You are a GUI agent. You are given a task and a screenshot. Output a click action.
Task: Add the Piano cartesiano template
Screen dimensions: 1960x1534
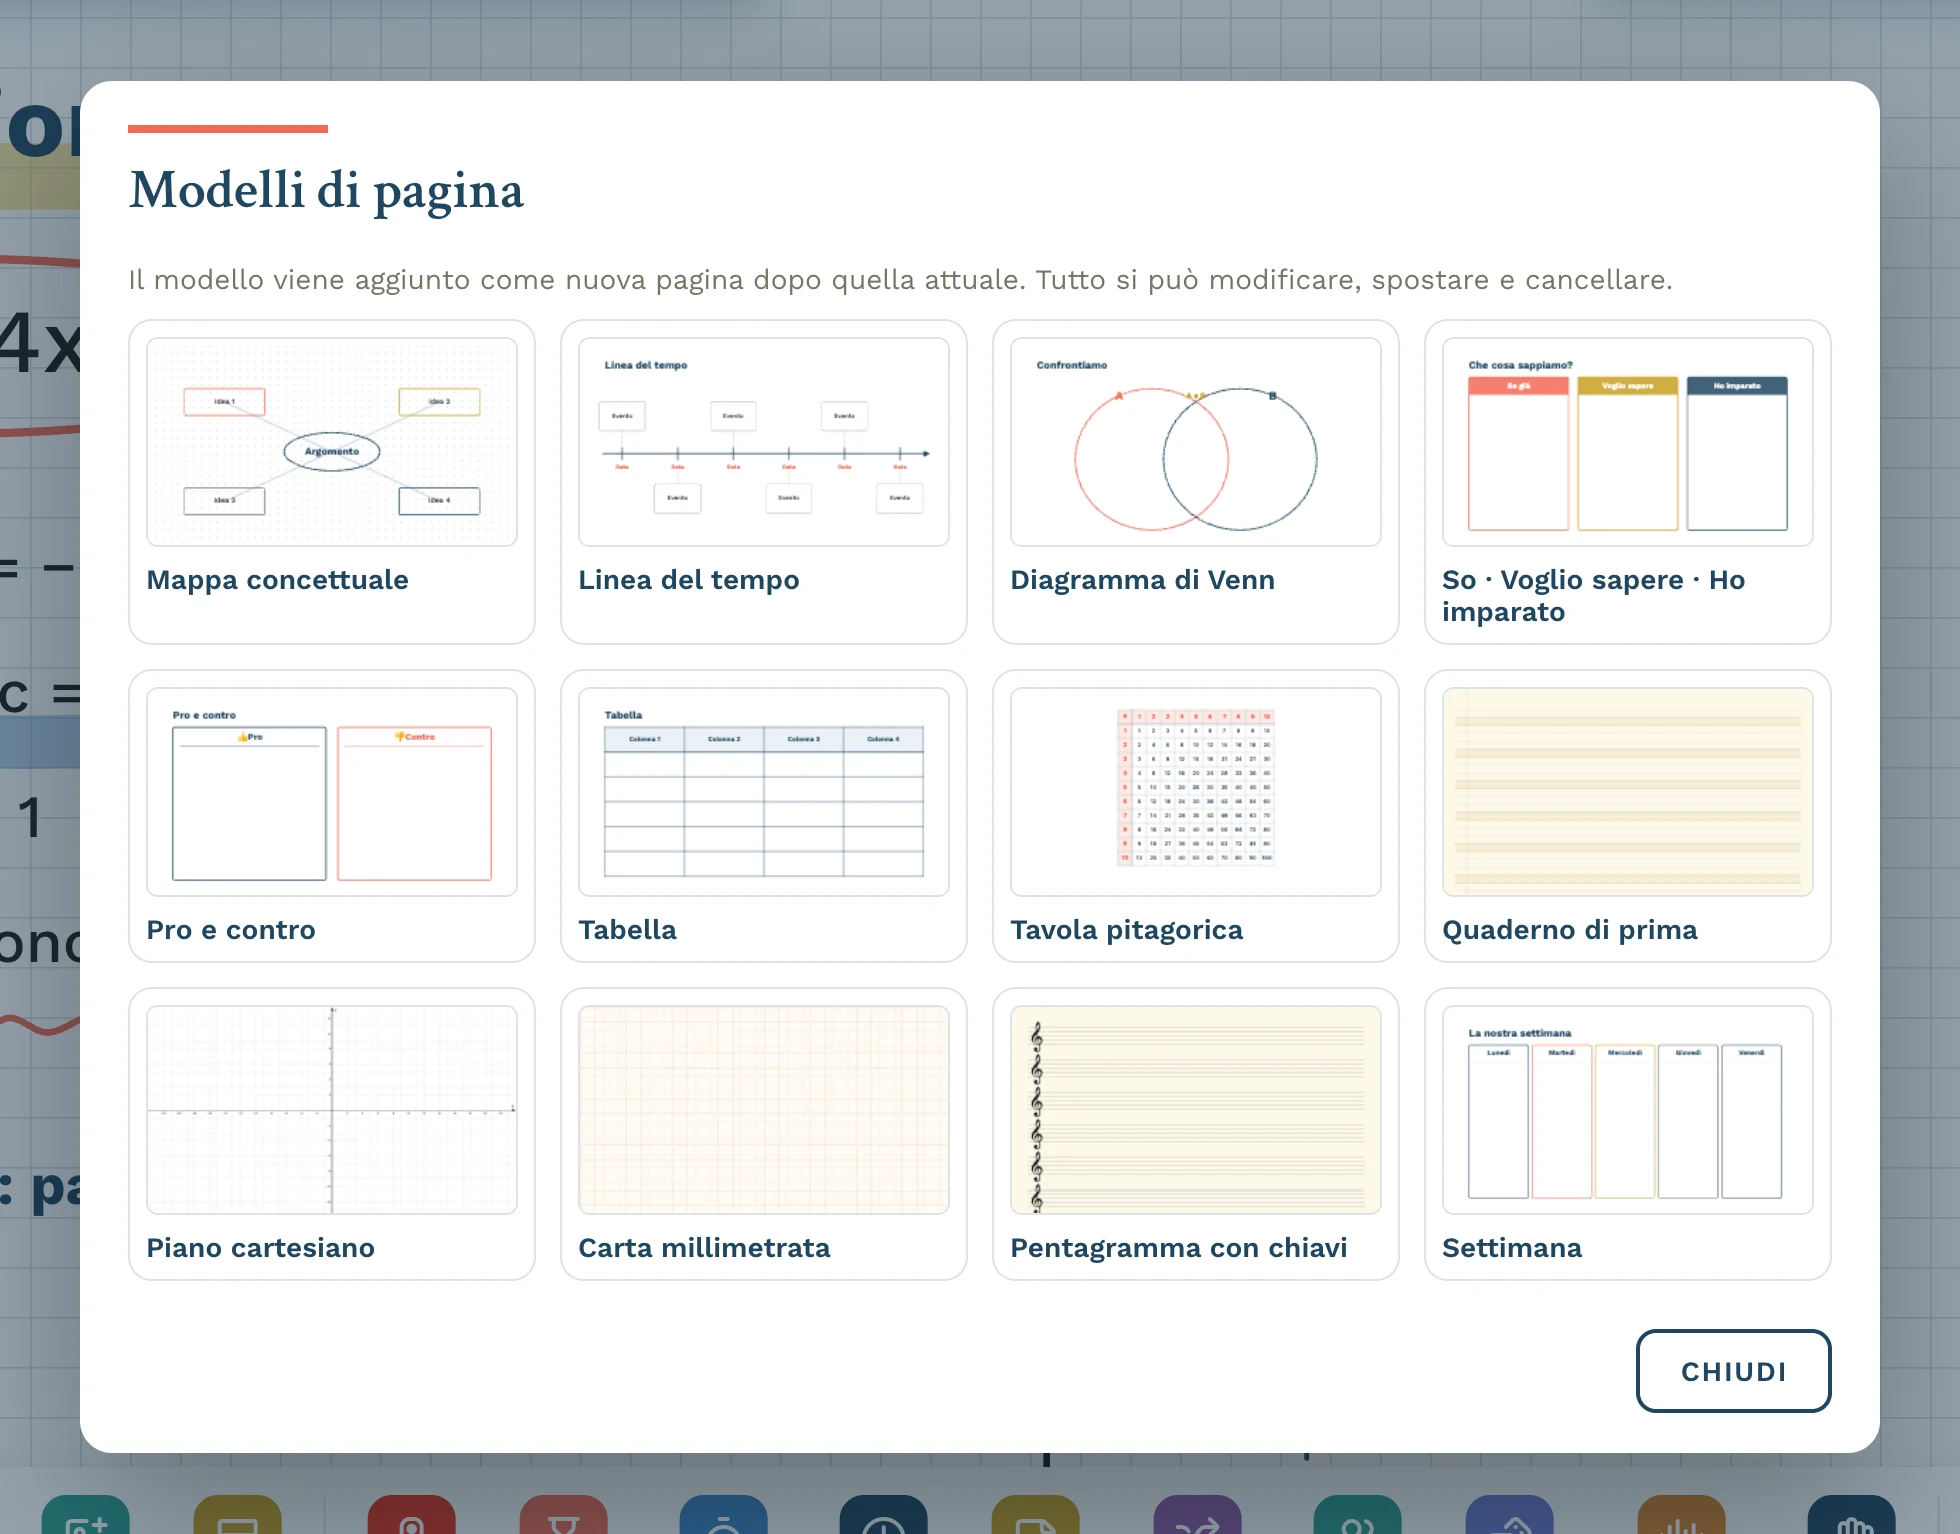point(332,1134)
